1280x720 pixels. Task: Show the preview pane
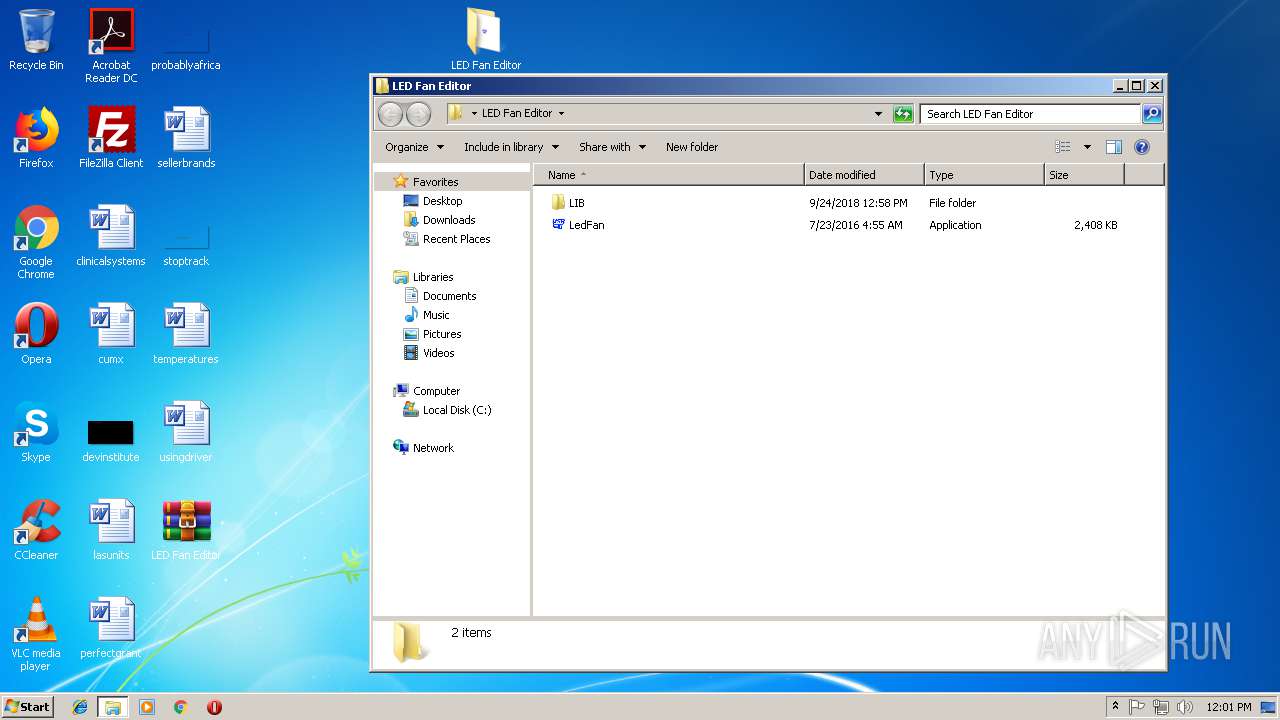(1114, 147)
